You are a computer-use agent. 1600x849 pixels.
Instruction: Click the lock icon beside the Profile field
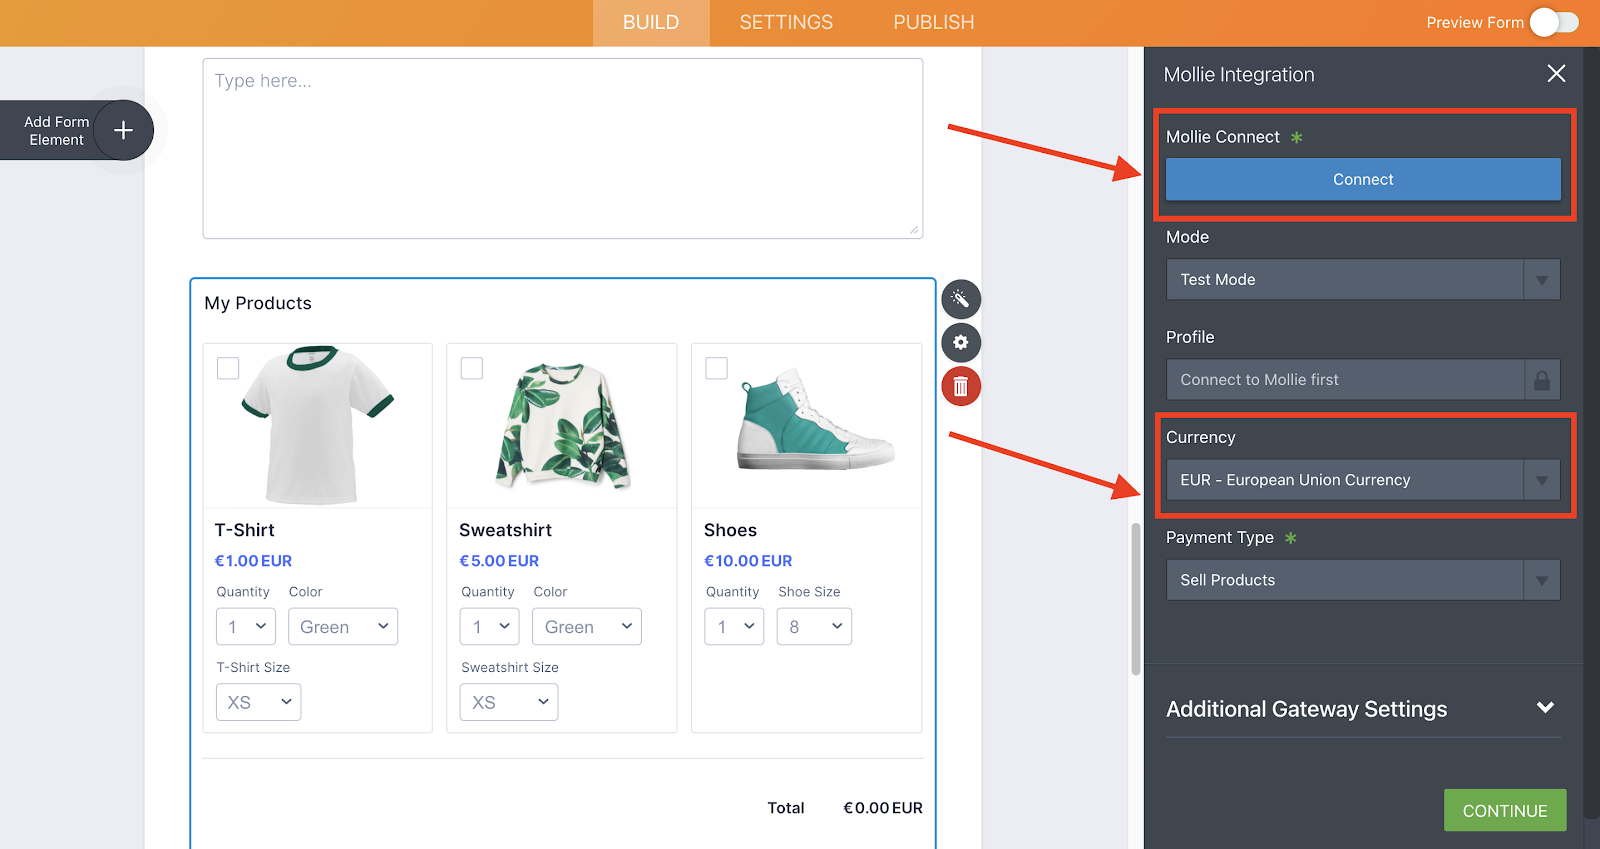click(1542, 380)
